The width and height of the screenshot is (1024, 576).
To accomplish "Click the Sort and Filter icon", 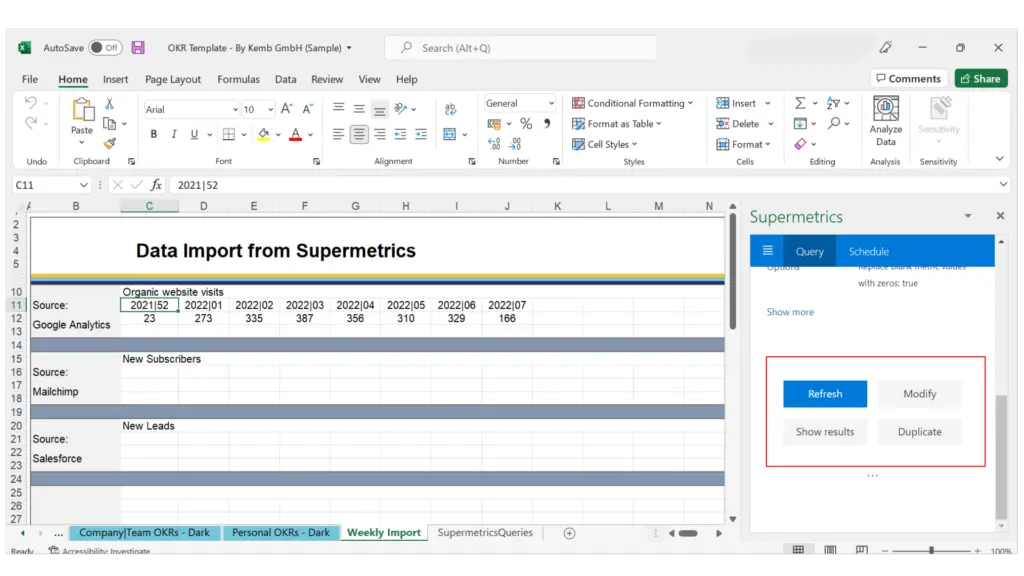I will (833, 103).
